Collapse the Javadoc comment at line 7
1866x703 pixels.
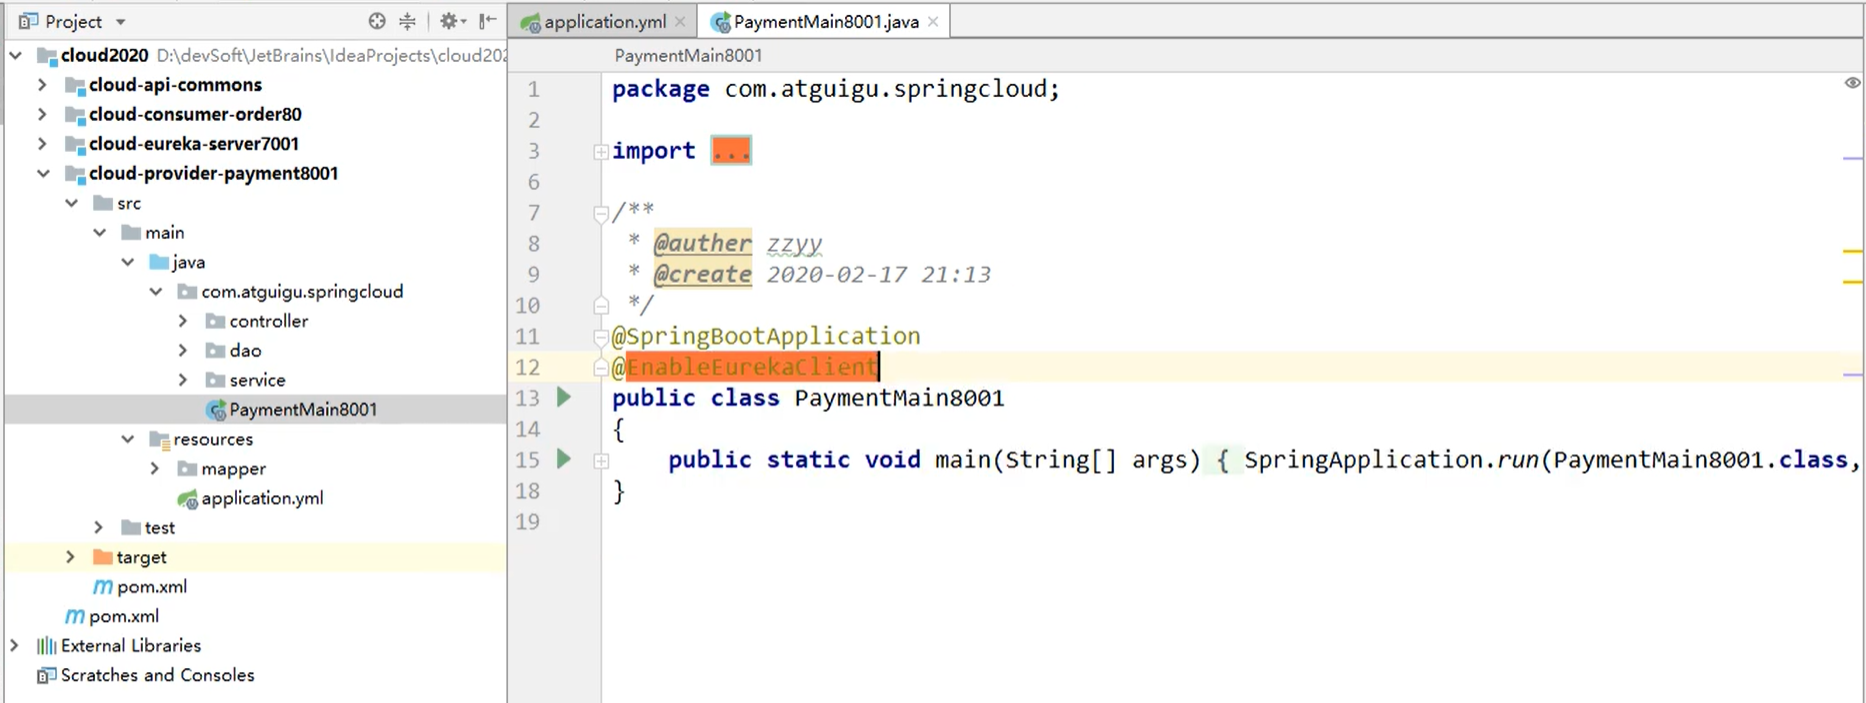601,213
